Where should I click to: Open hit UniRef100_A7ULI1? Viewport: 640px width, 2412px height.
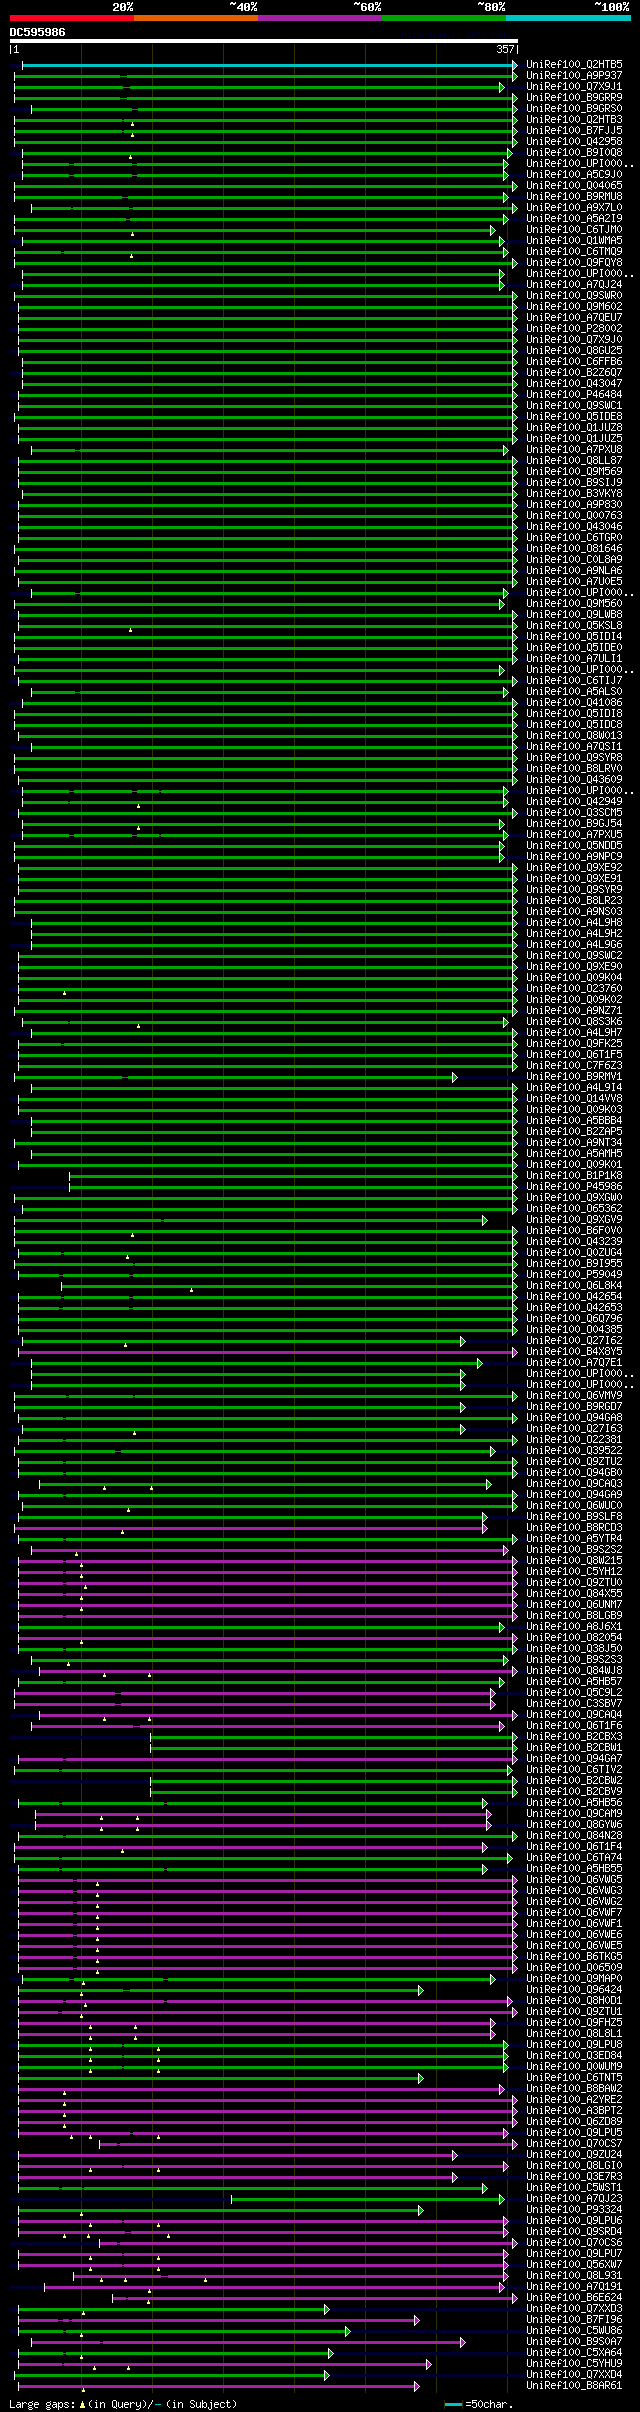[574, 659]
